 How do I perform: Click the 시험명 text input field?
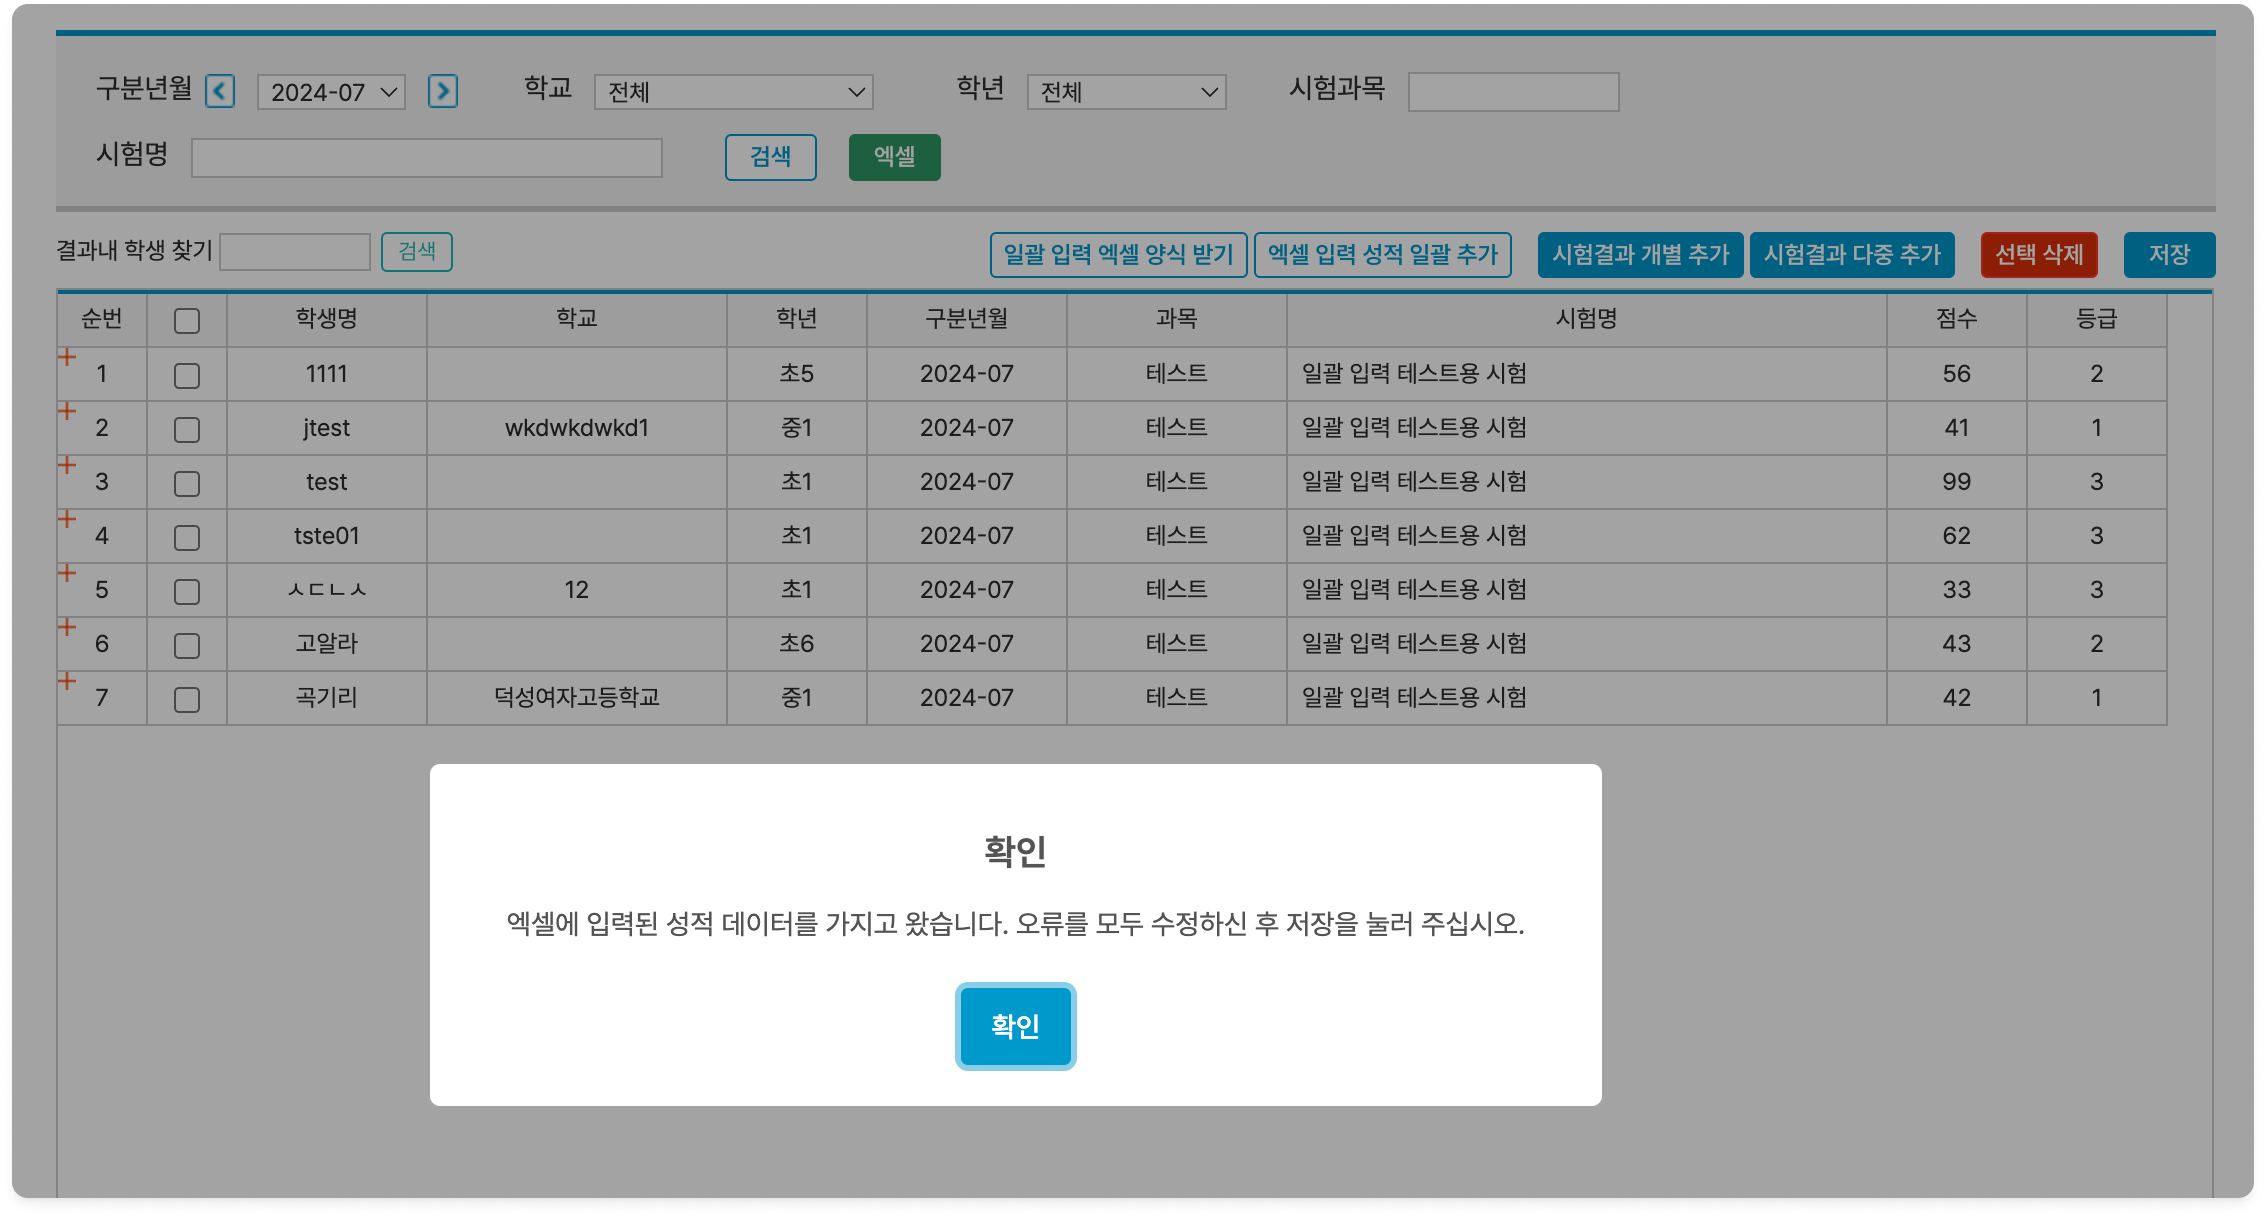(x=427, y=158)
